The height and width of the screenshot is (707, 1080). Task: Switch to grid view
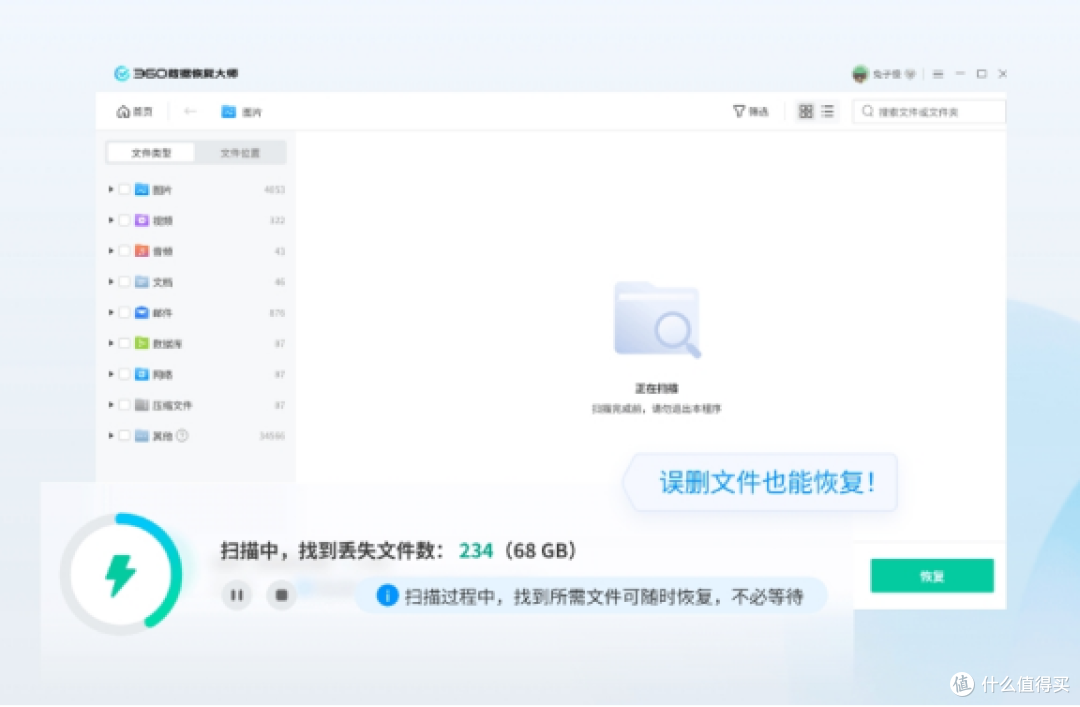click(x=805, y=111)
